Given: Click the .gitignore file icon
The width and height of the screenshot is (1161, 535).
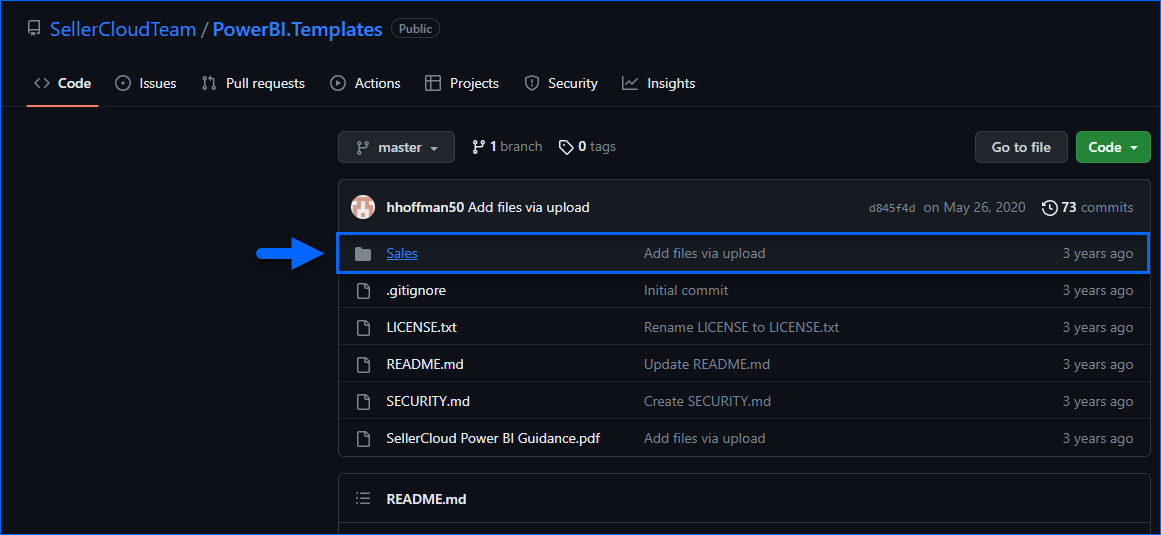Looking at the screenshot, I should pyautogui.click(x=363, y=291).
